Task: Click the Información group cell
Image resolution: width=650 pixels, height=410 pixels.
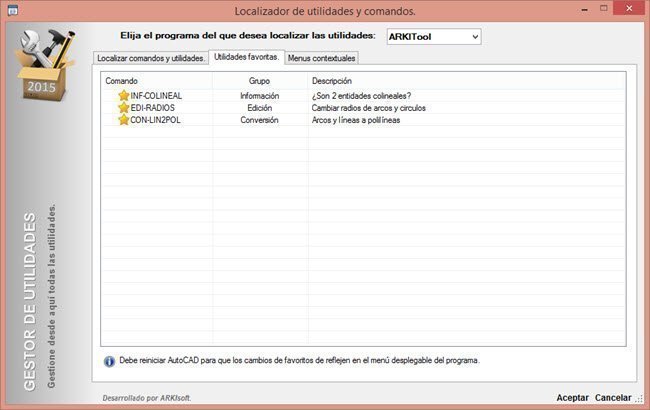Action: pyautogui.click(x=260, y=96)
